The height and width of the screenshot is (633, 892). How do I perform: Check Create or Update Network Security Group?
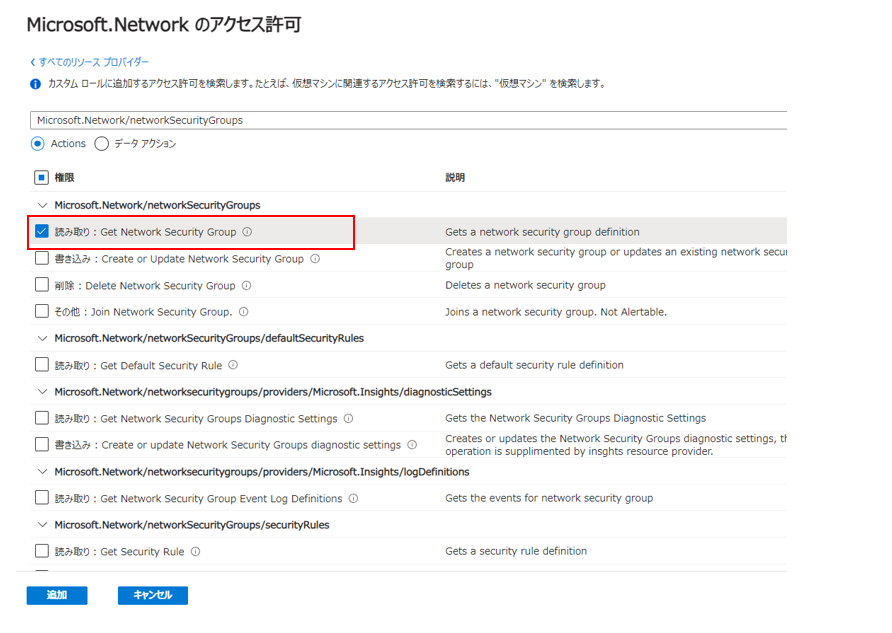pos(42,258)
